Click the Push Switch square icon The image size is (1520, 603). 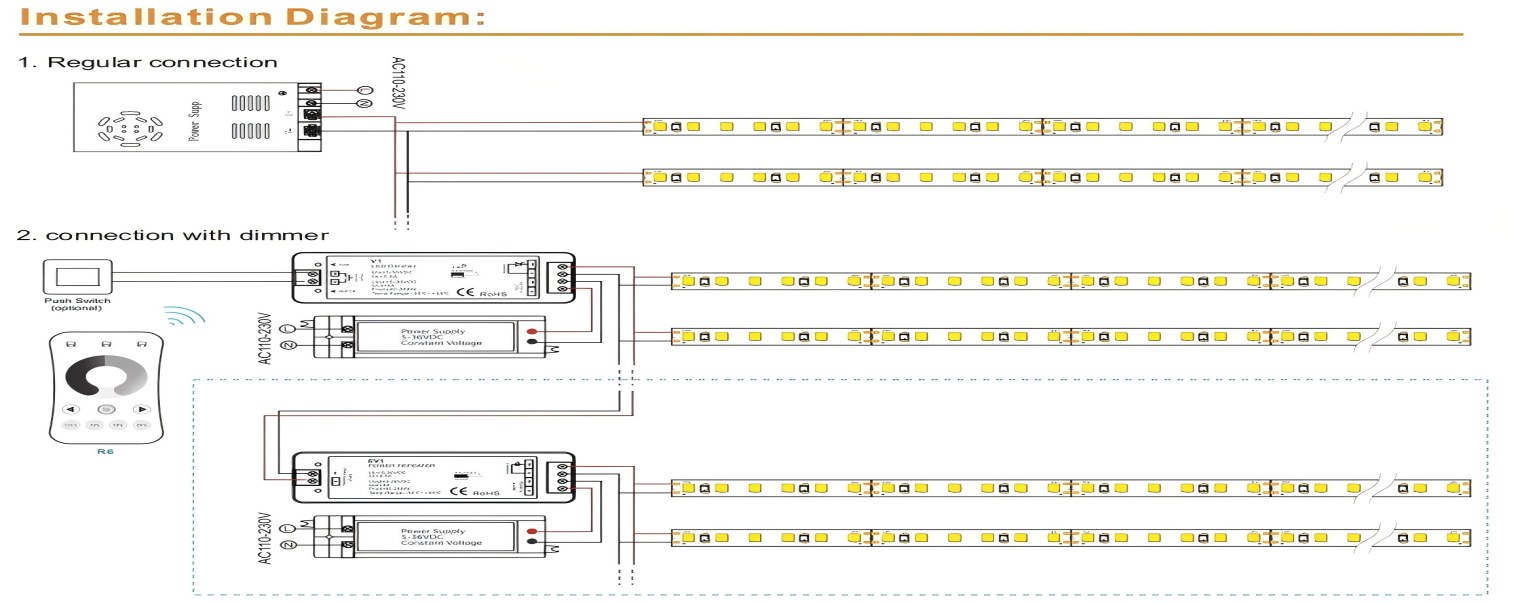(x=77, y=276)
